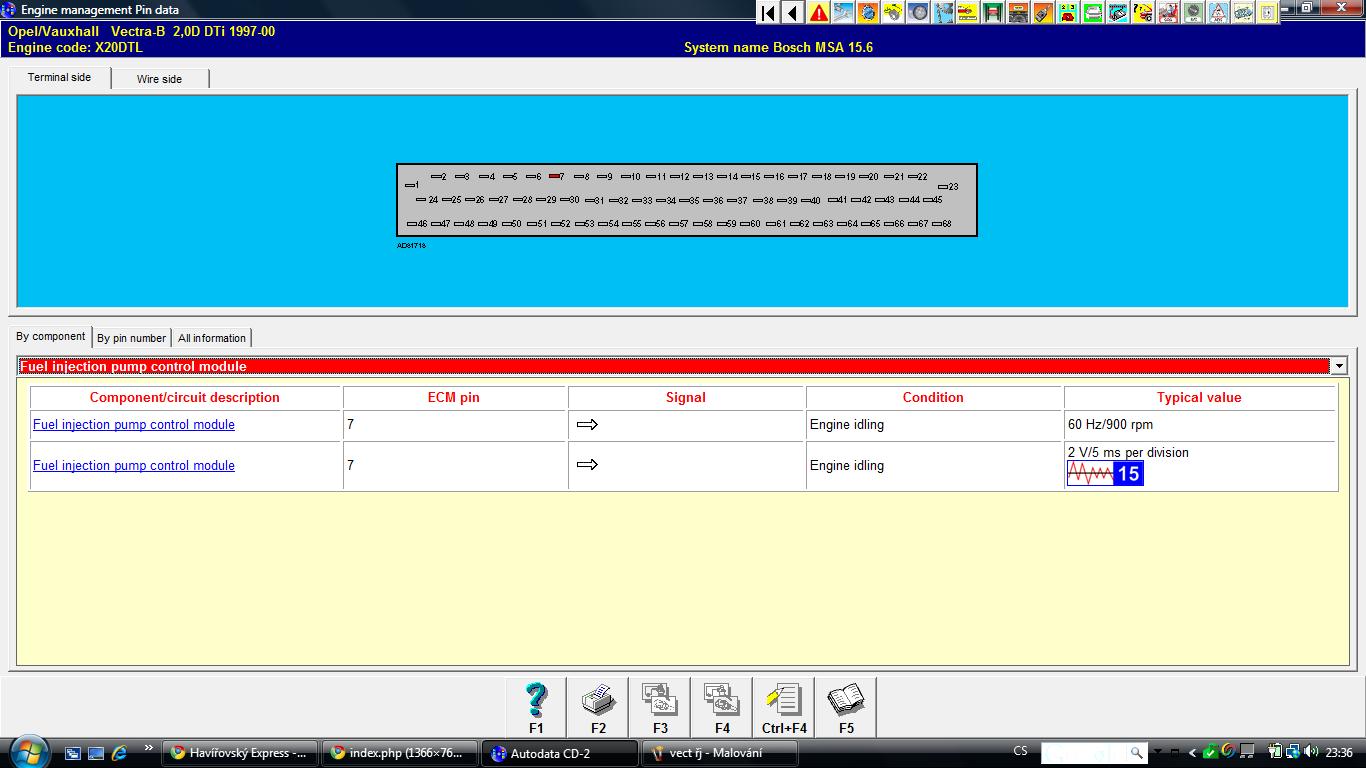Open the All information tab
1366x768 pixels.
(x=211, y=338)
